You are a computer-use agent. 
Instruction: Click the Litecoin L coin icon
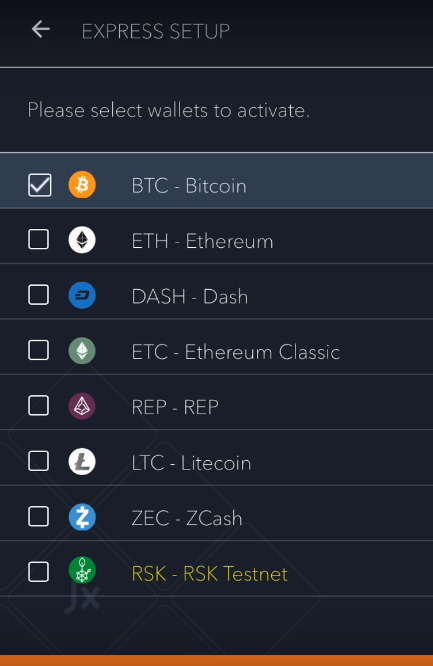(x=82, y=462)
